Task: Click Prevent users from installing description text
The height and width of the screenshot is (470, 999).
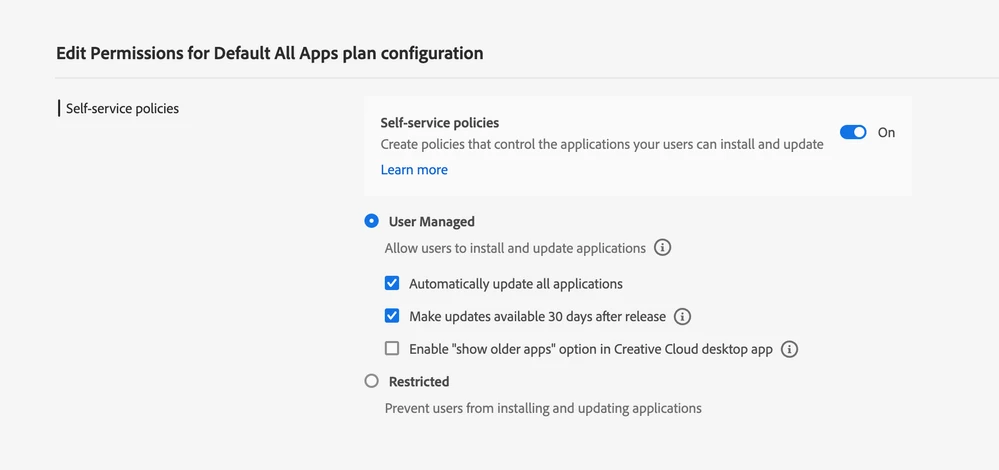Action: pos(543,408)
